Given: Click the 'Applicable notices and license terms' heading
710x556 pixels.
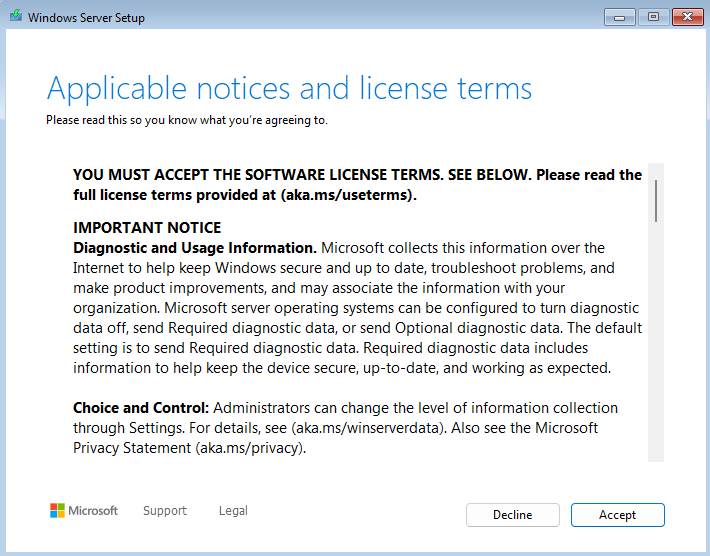Looking at the screenshot, I should [x=289, y=88].
